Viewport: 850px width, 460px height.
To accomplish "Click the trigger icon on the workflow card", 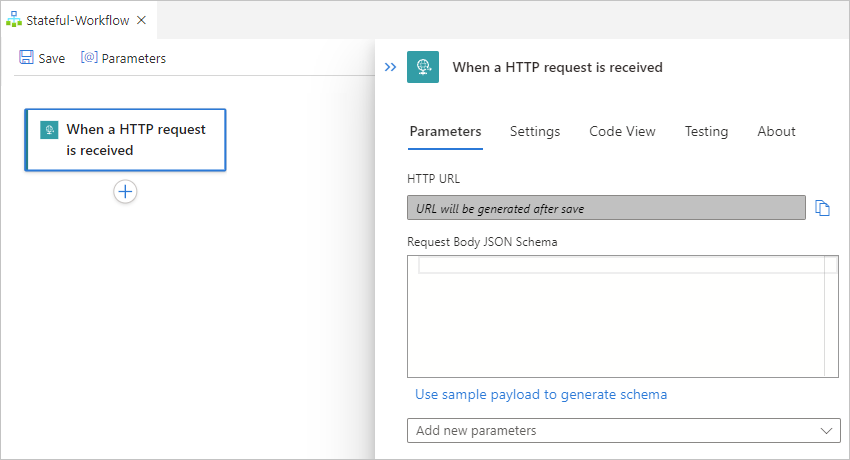I will [x=49, y=130].
